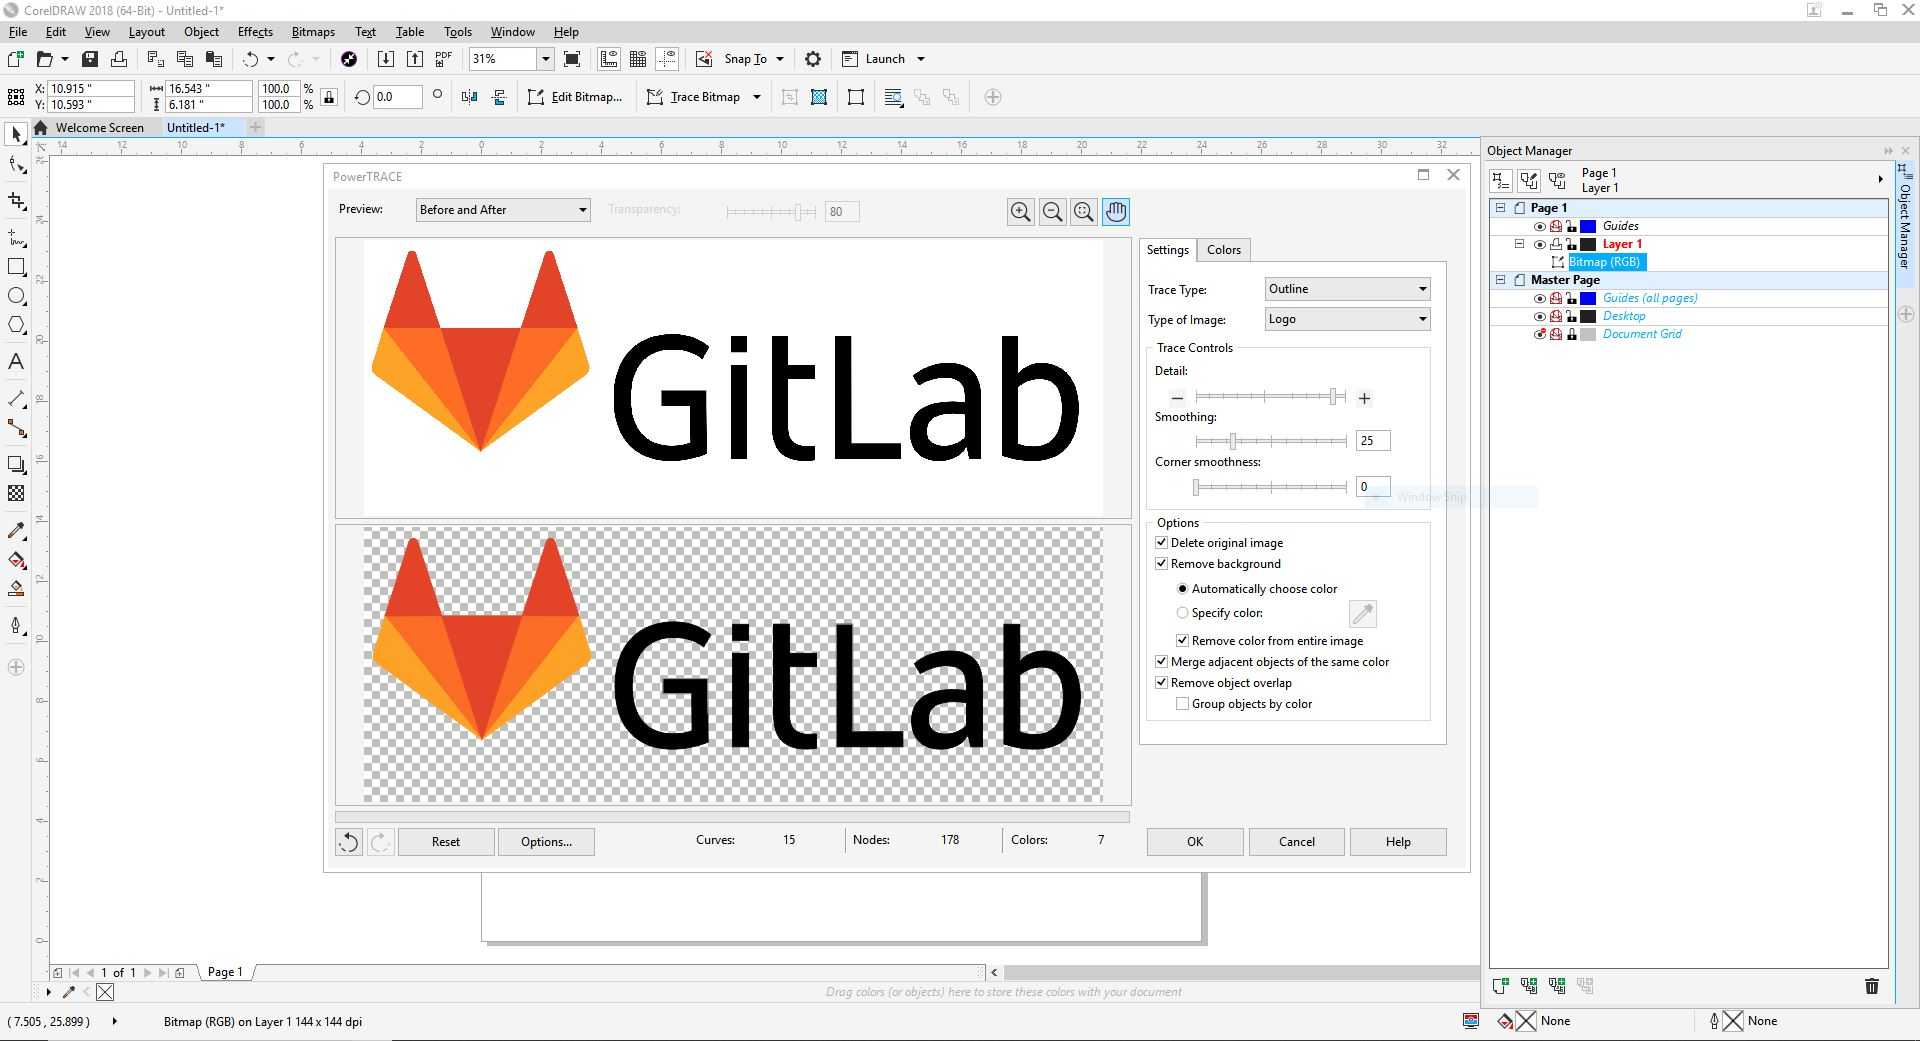Viewport: 1920px width, 1041px height.
Task: Click the rotation angle input field
Action: [x=397, y=97]
